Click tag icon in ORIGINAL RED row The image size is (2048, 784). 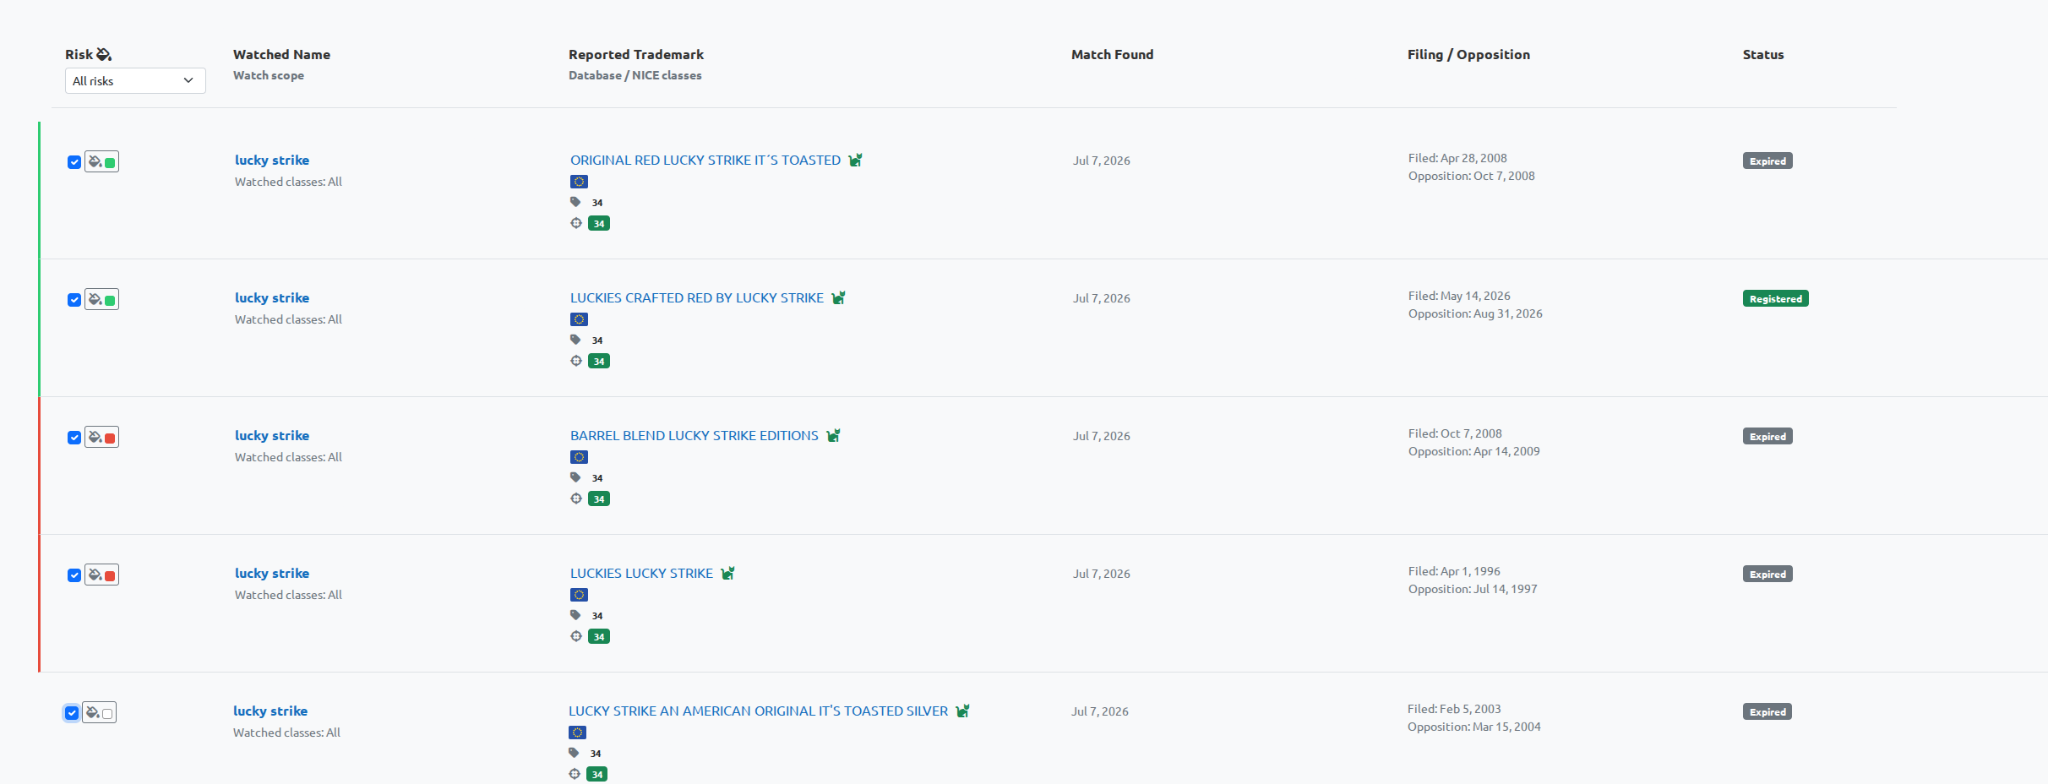(x=575, y=202)
